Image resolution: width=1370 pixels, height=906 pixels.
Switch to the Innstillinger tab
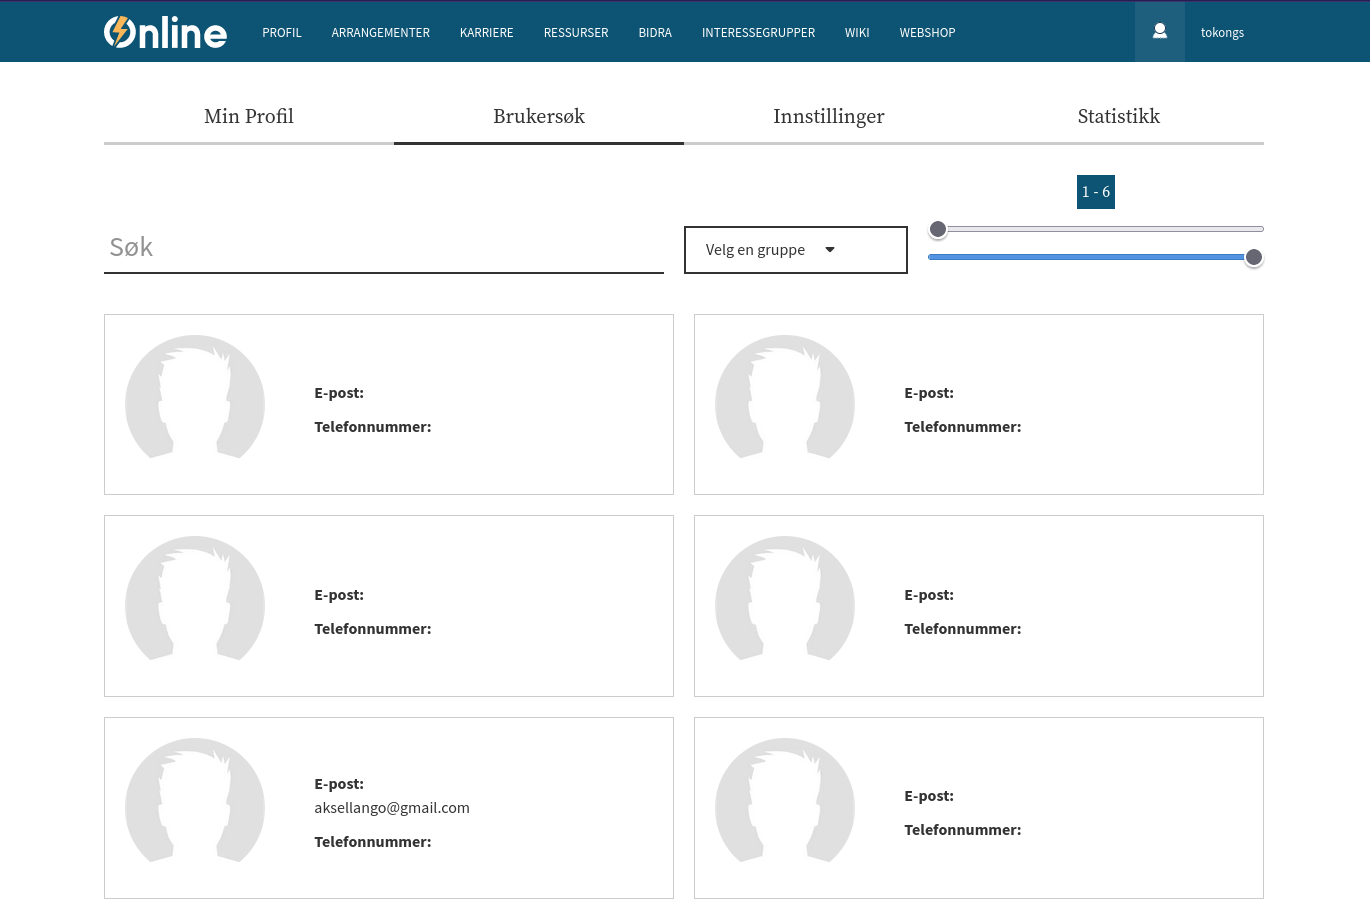828,117
